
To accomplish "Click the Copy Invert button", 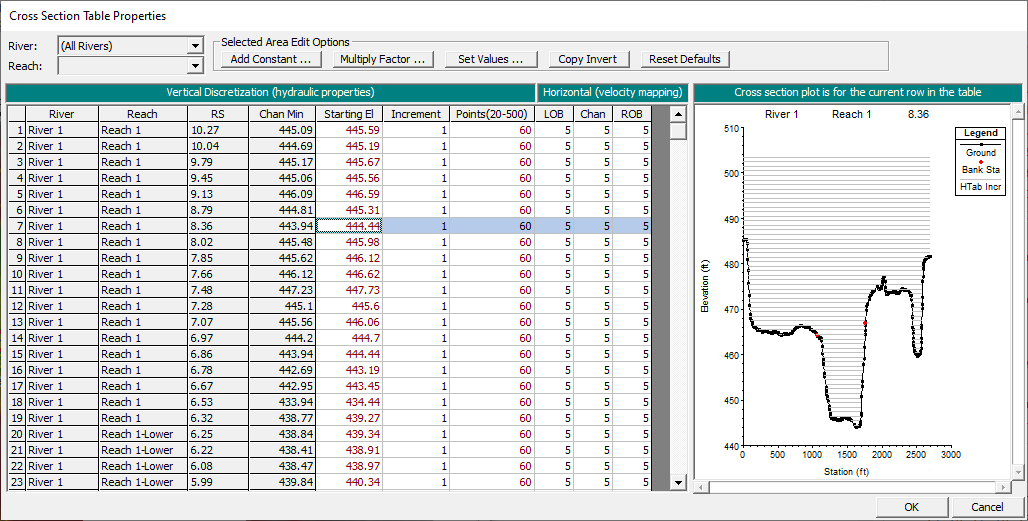I will coord(587,59).
